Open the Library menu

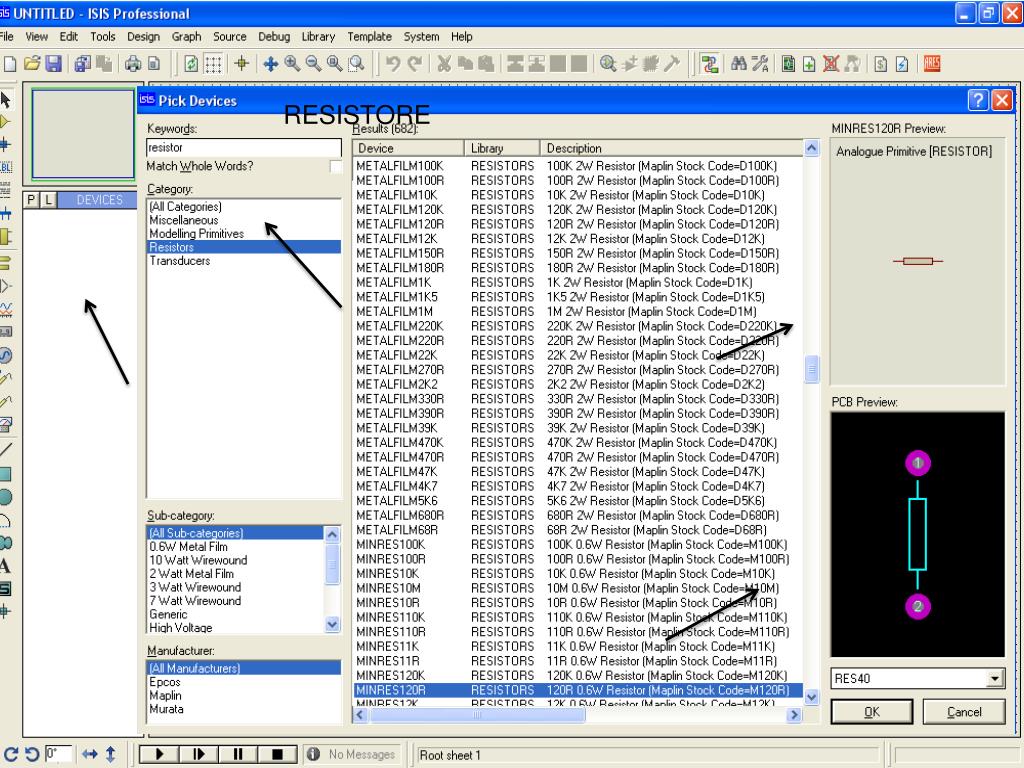(x=318, y=37)
